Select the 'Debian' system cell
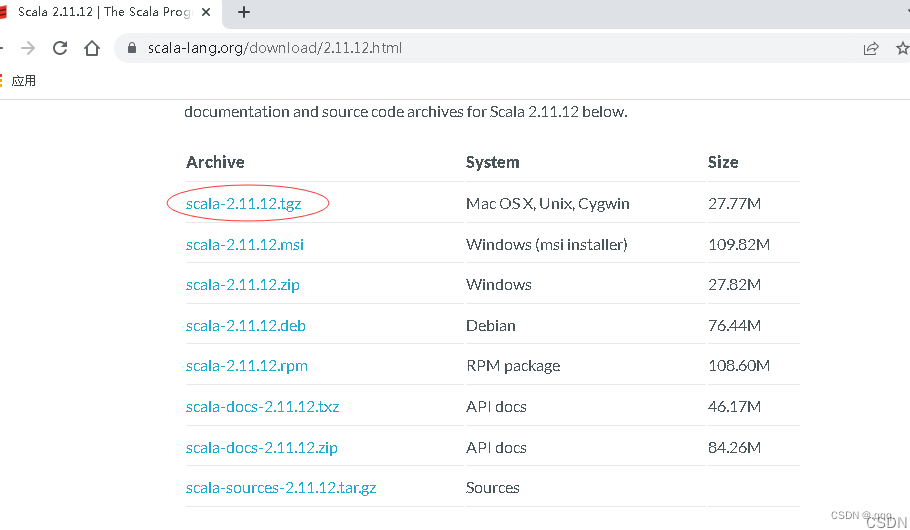Viewport: 910px width, 530px height. pyautogui.click(x=491, y=326)
